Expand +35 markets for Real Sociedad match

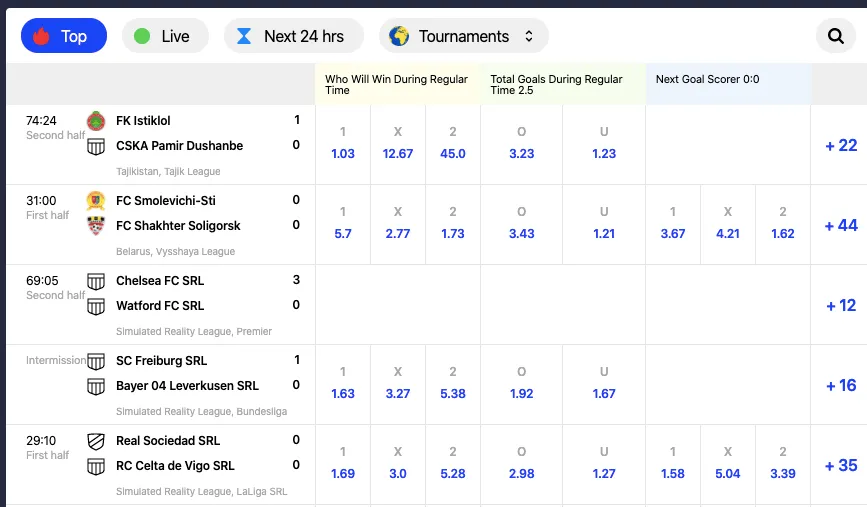coord(841,466)
